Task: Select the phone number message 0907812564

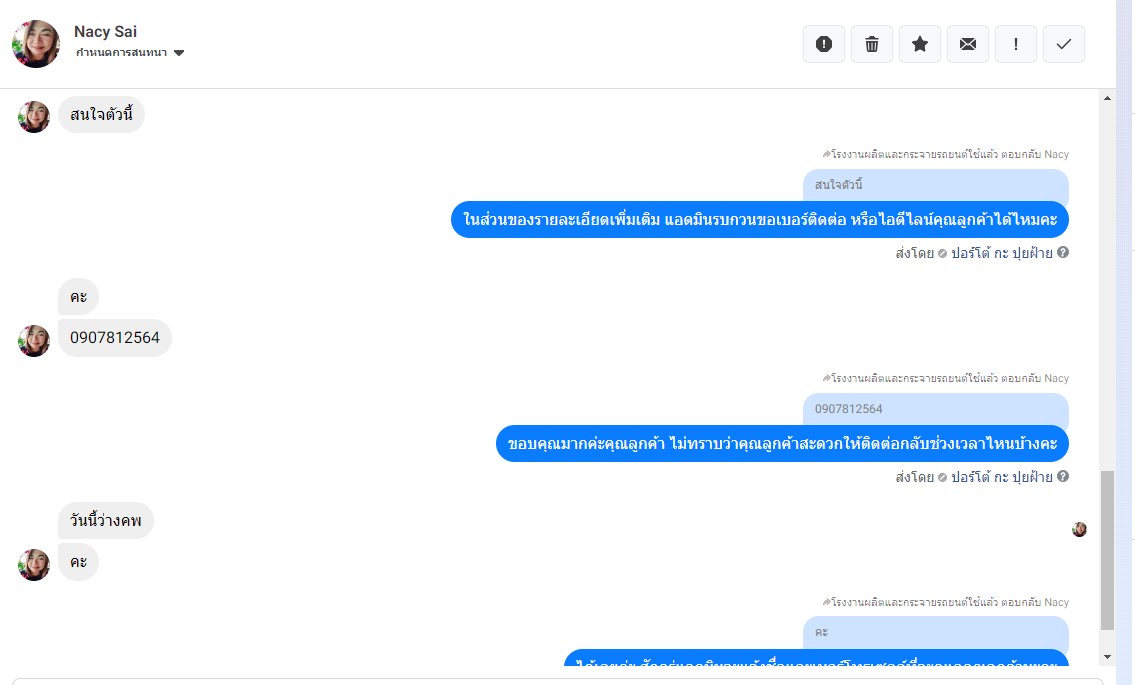Action: [114, 337]
